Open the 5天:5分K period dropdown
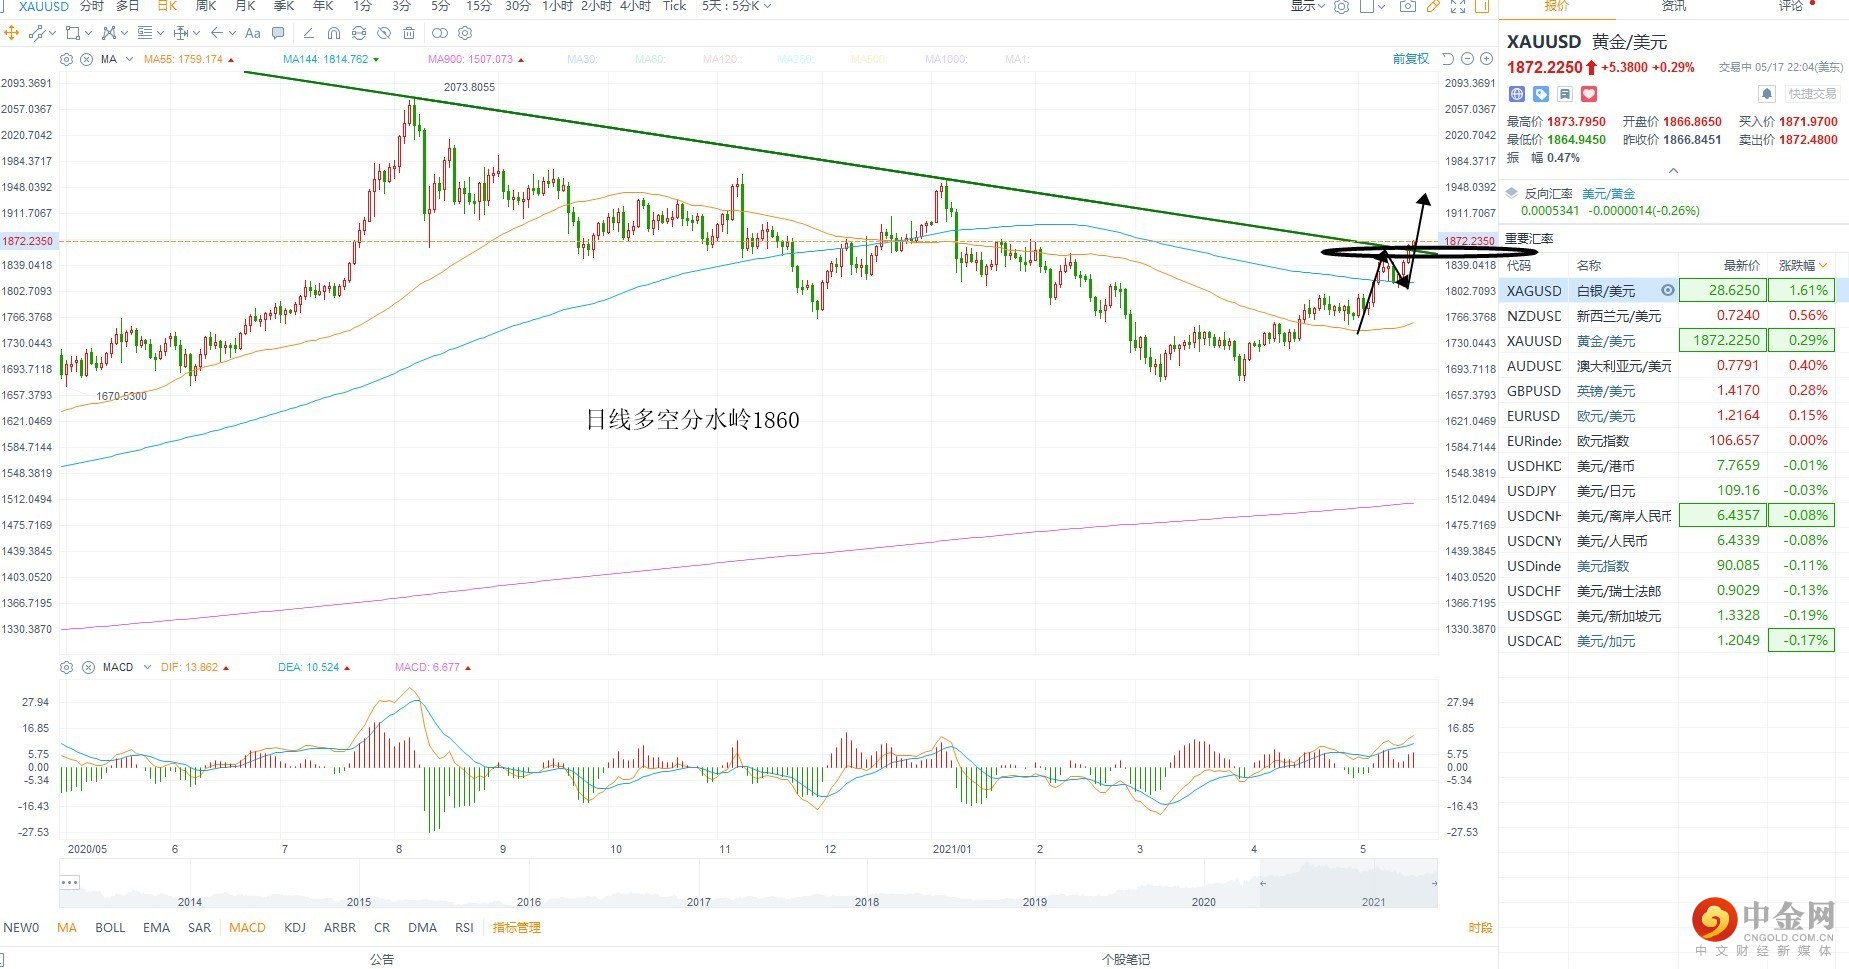1849x969 pixels. (x=737, y=6)
